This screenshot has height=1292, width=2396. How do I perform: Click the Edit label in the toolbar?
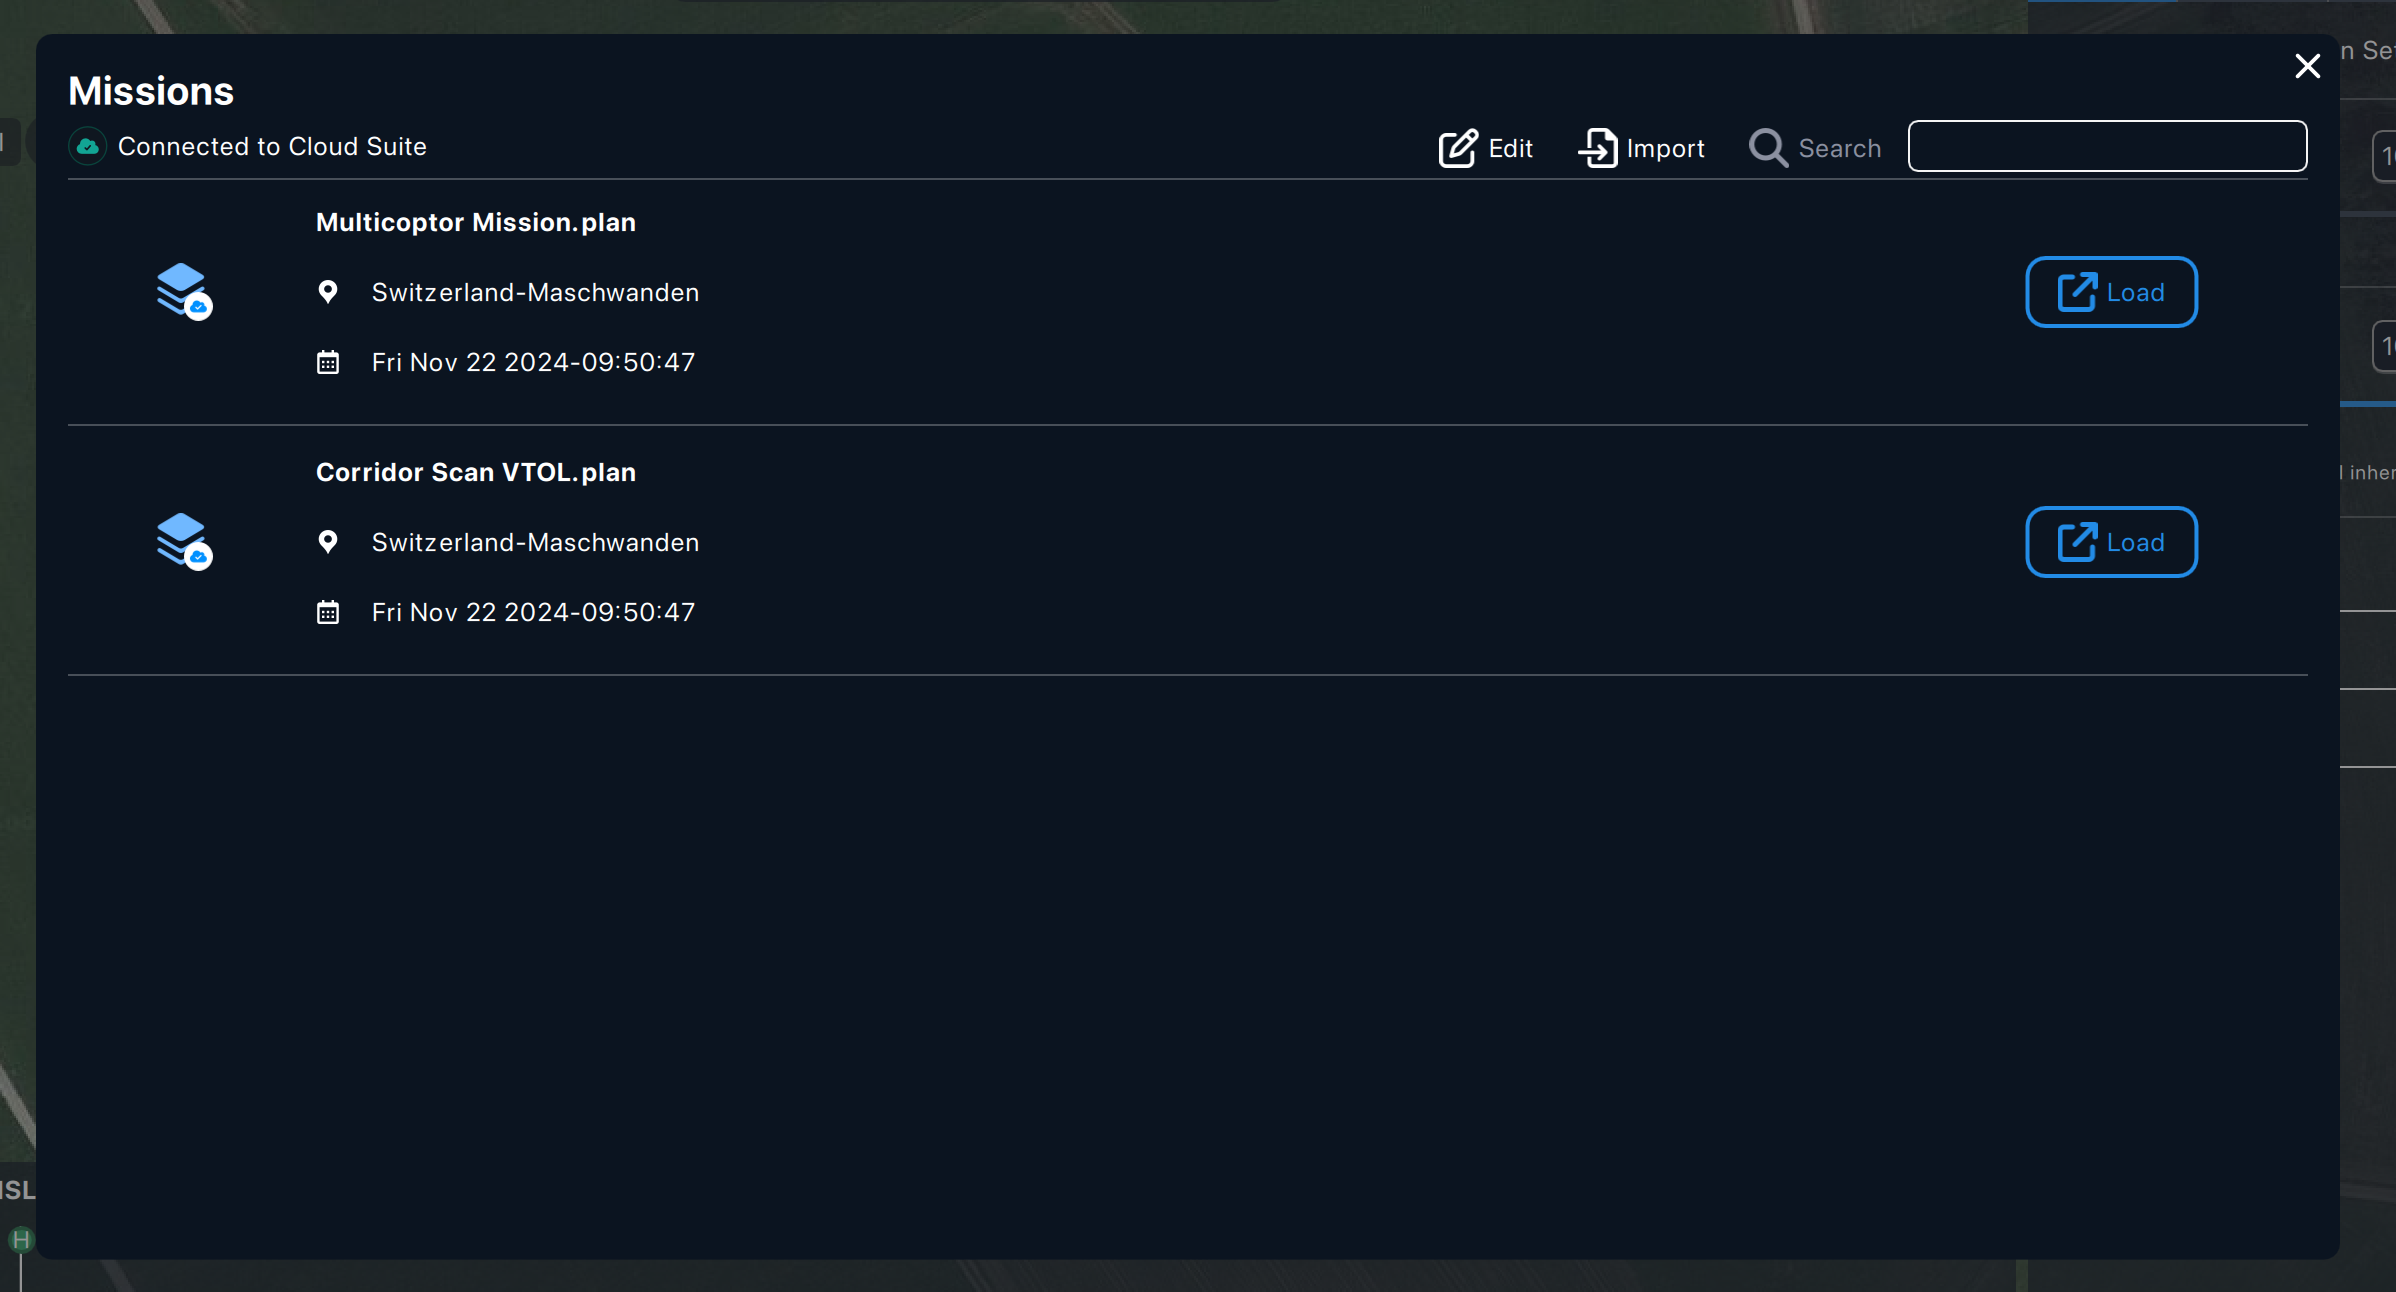(x=1510, y=148)
